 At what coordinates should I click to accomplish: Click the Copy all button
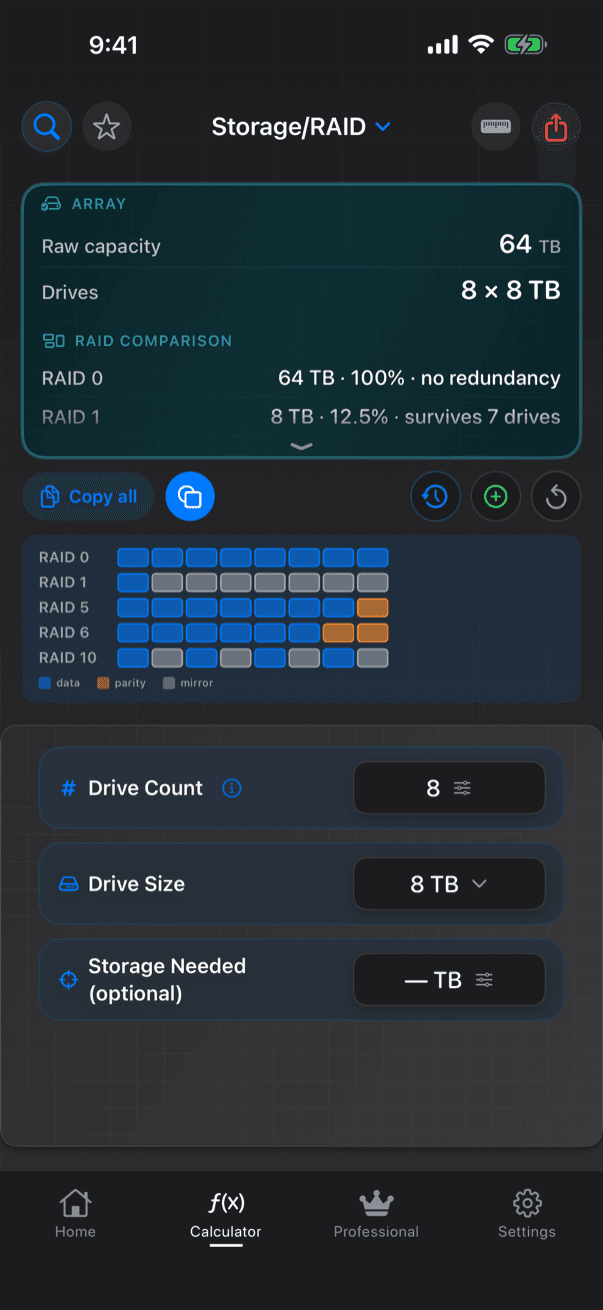click(88, 497)
